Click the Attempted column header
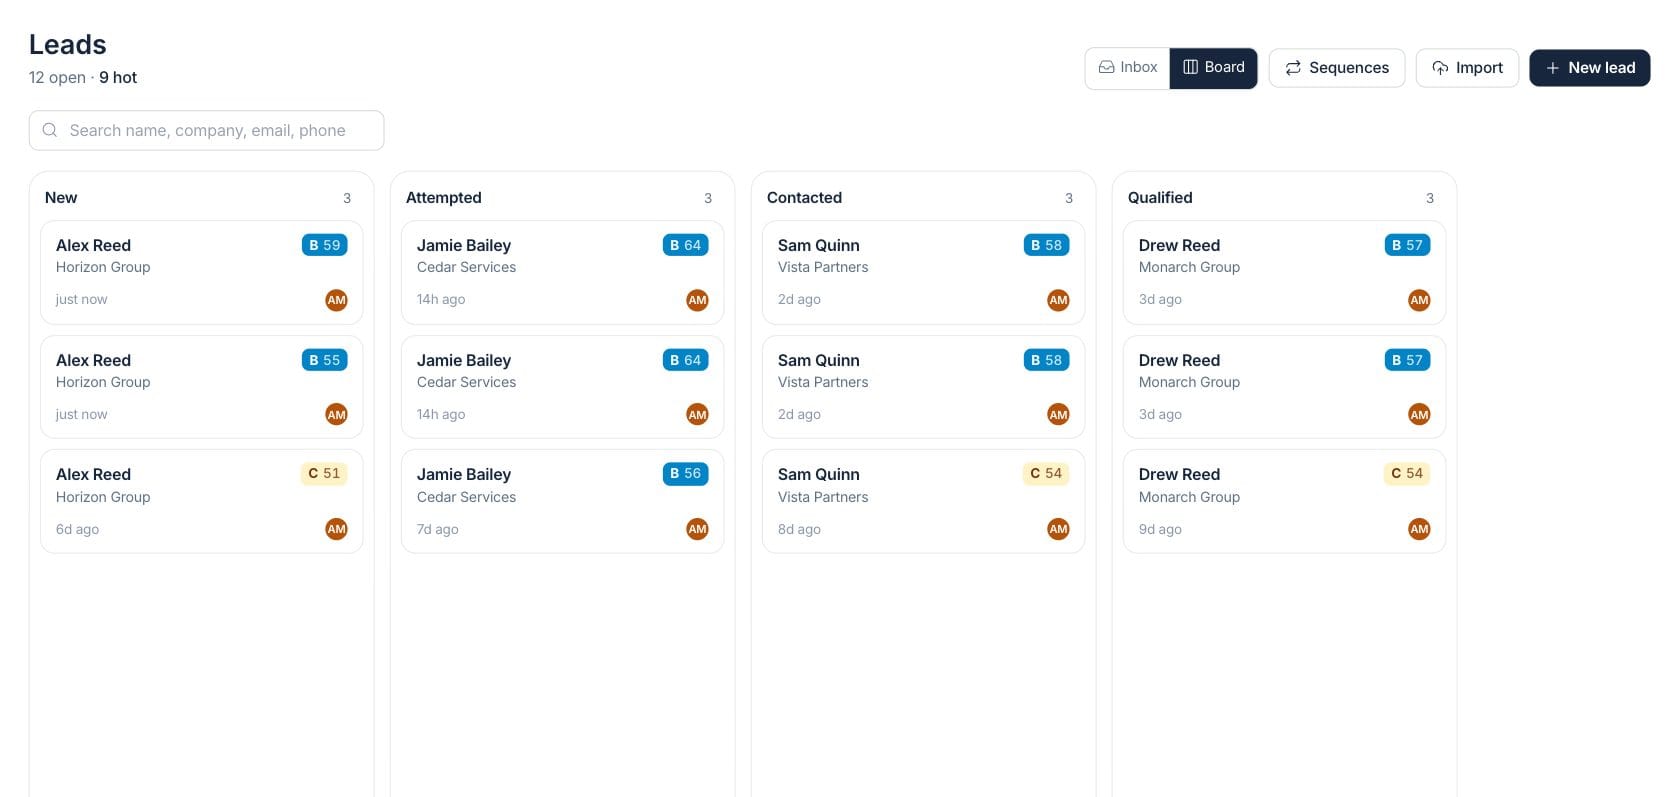Viewport: 1680px width, 797px height. 444,198
